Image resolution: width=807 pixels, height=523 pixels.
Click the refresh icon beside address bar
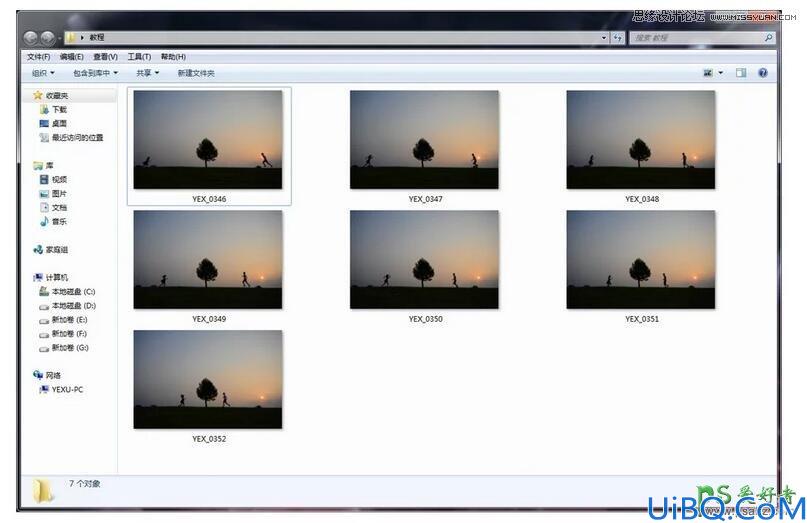tap(618, 38)
